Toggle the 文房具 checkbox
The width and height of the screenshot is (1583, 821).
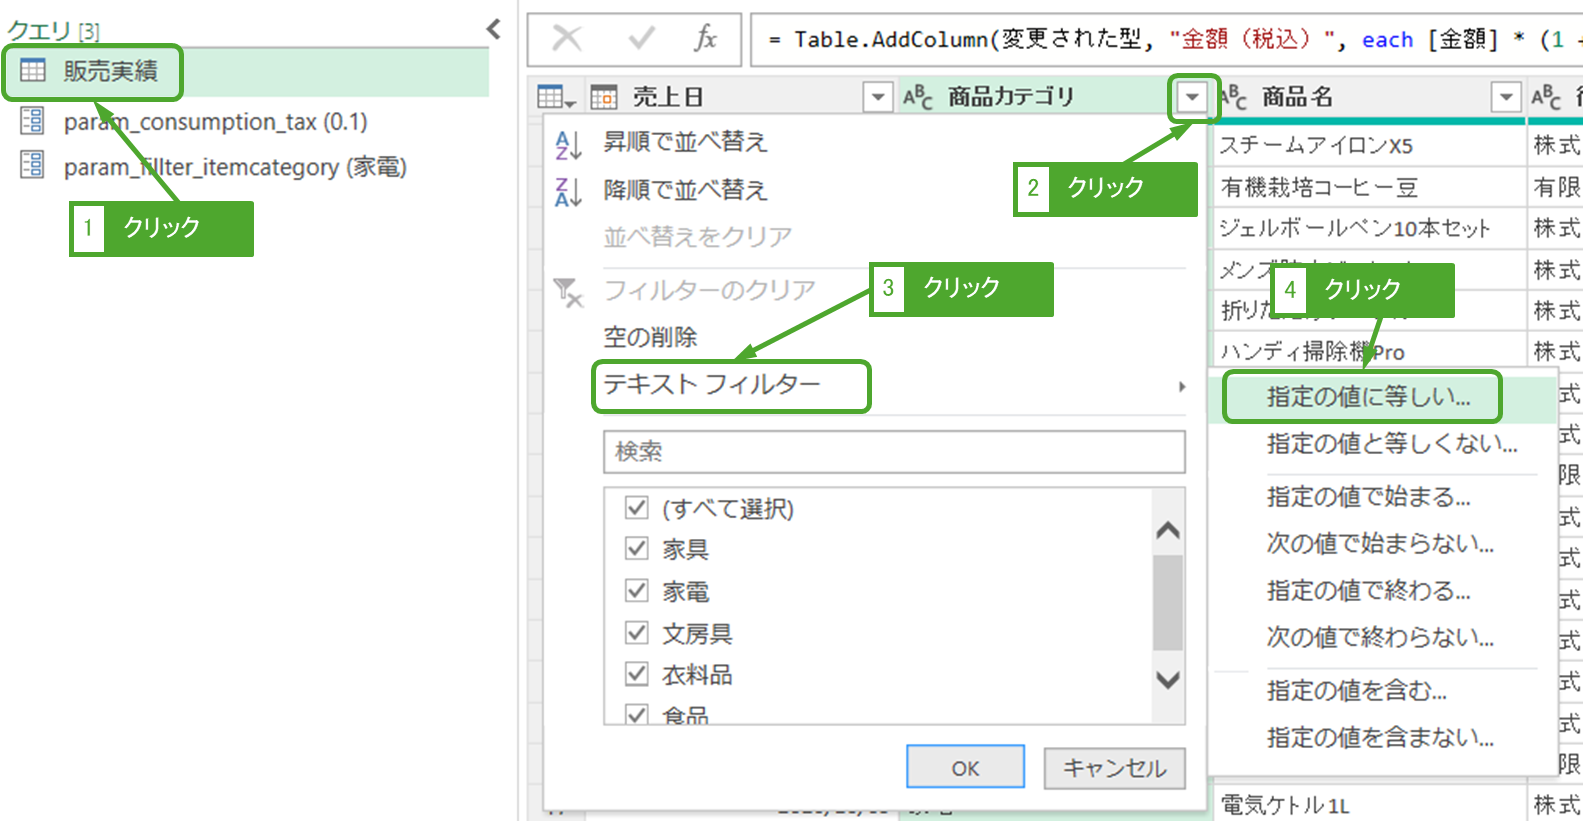click(636, 633)
